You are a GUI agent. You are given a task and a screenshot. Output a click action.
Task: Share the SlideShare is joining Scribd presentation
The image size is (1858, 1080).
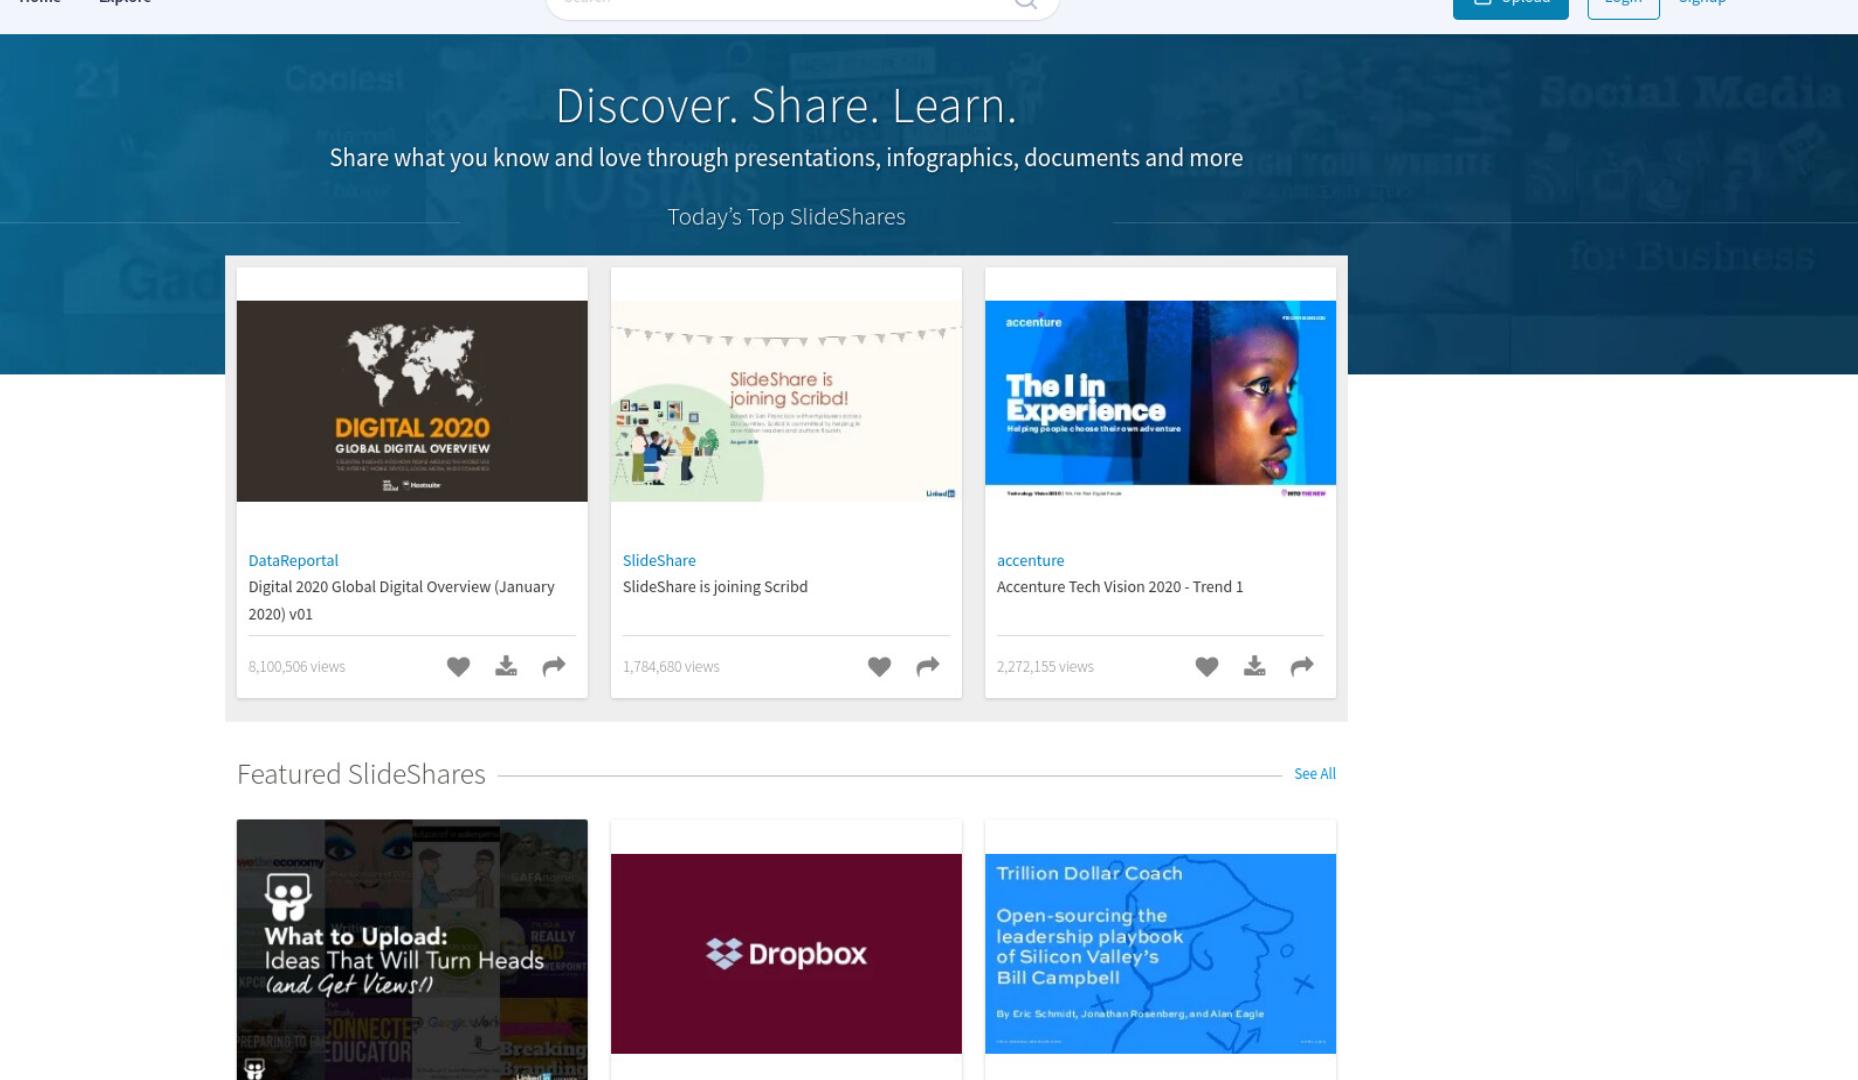coord(928,666)
